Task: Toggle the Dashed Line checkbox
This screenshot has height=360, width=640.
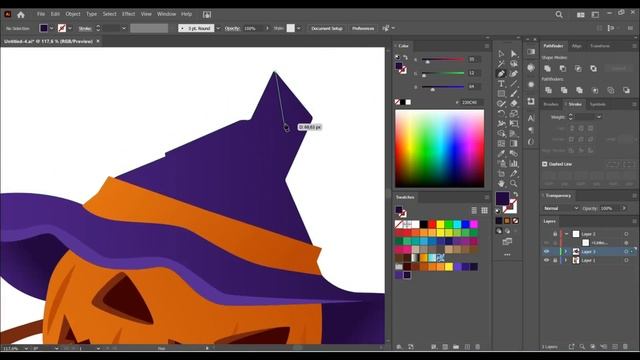Action: [x=544, y=164]
